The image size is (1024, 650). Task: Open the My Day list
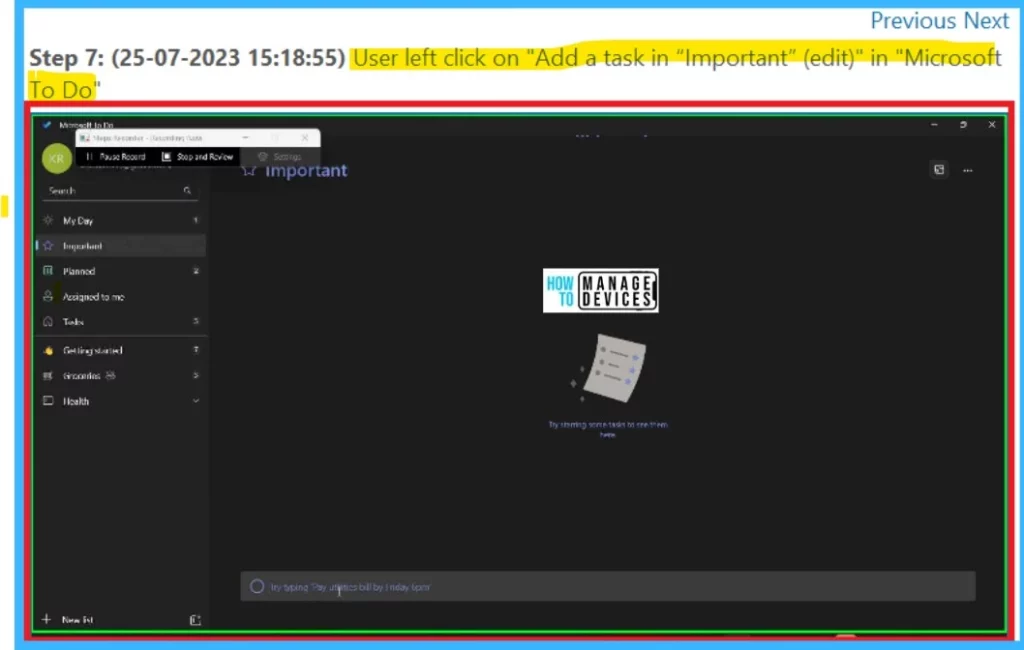coord(121,221)
